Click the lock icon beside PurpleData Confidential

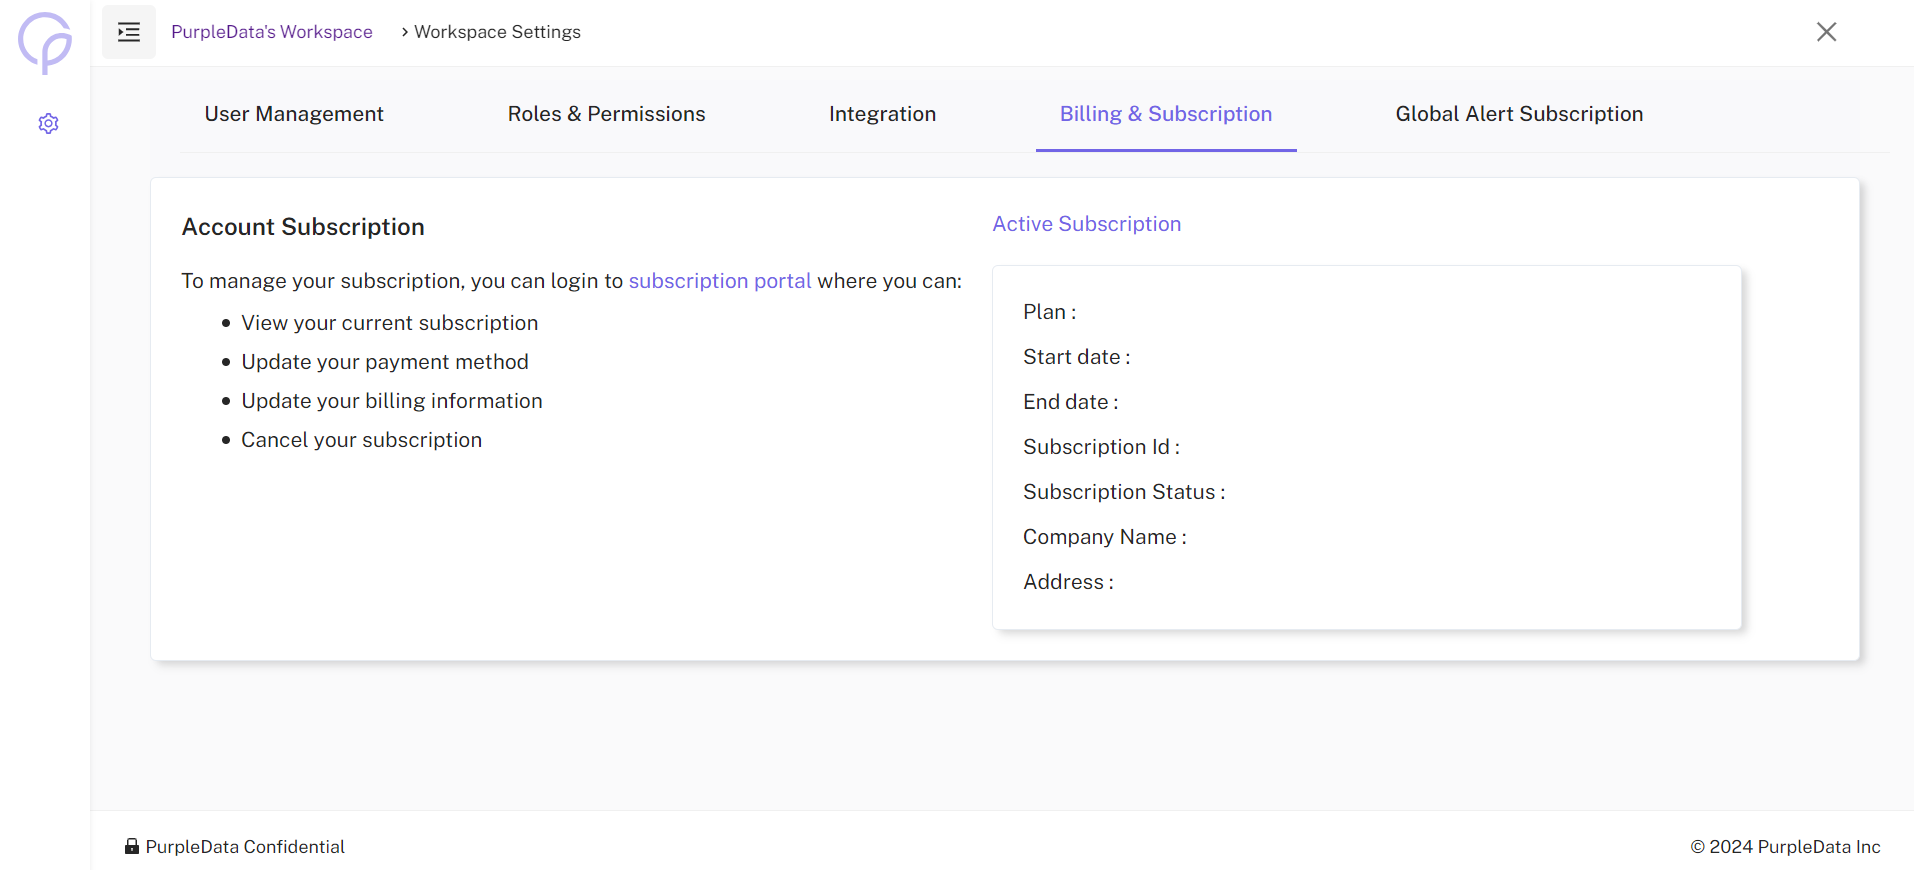coord(132,846)
